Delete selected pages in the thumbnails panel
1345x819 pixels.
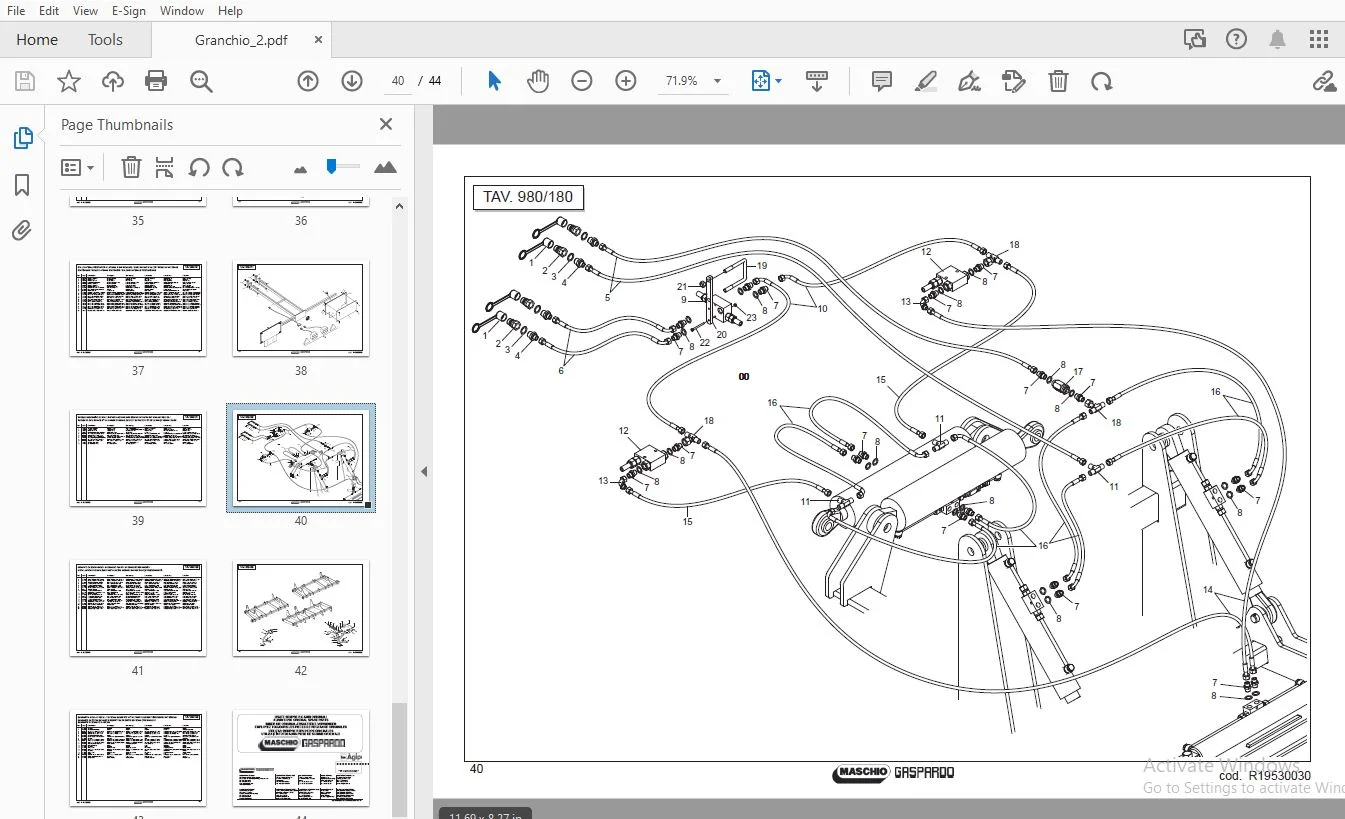click(131, 167)
